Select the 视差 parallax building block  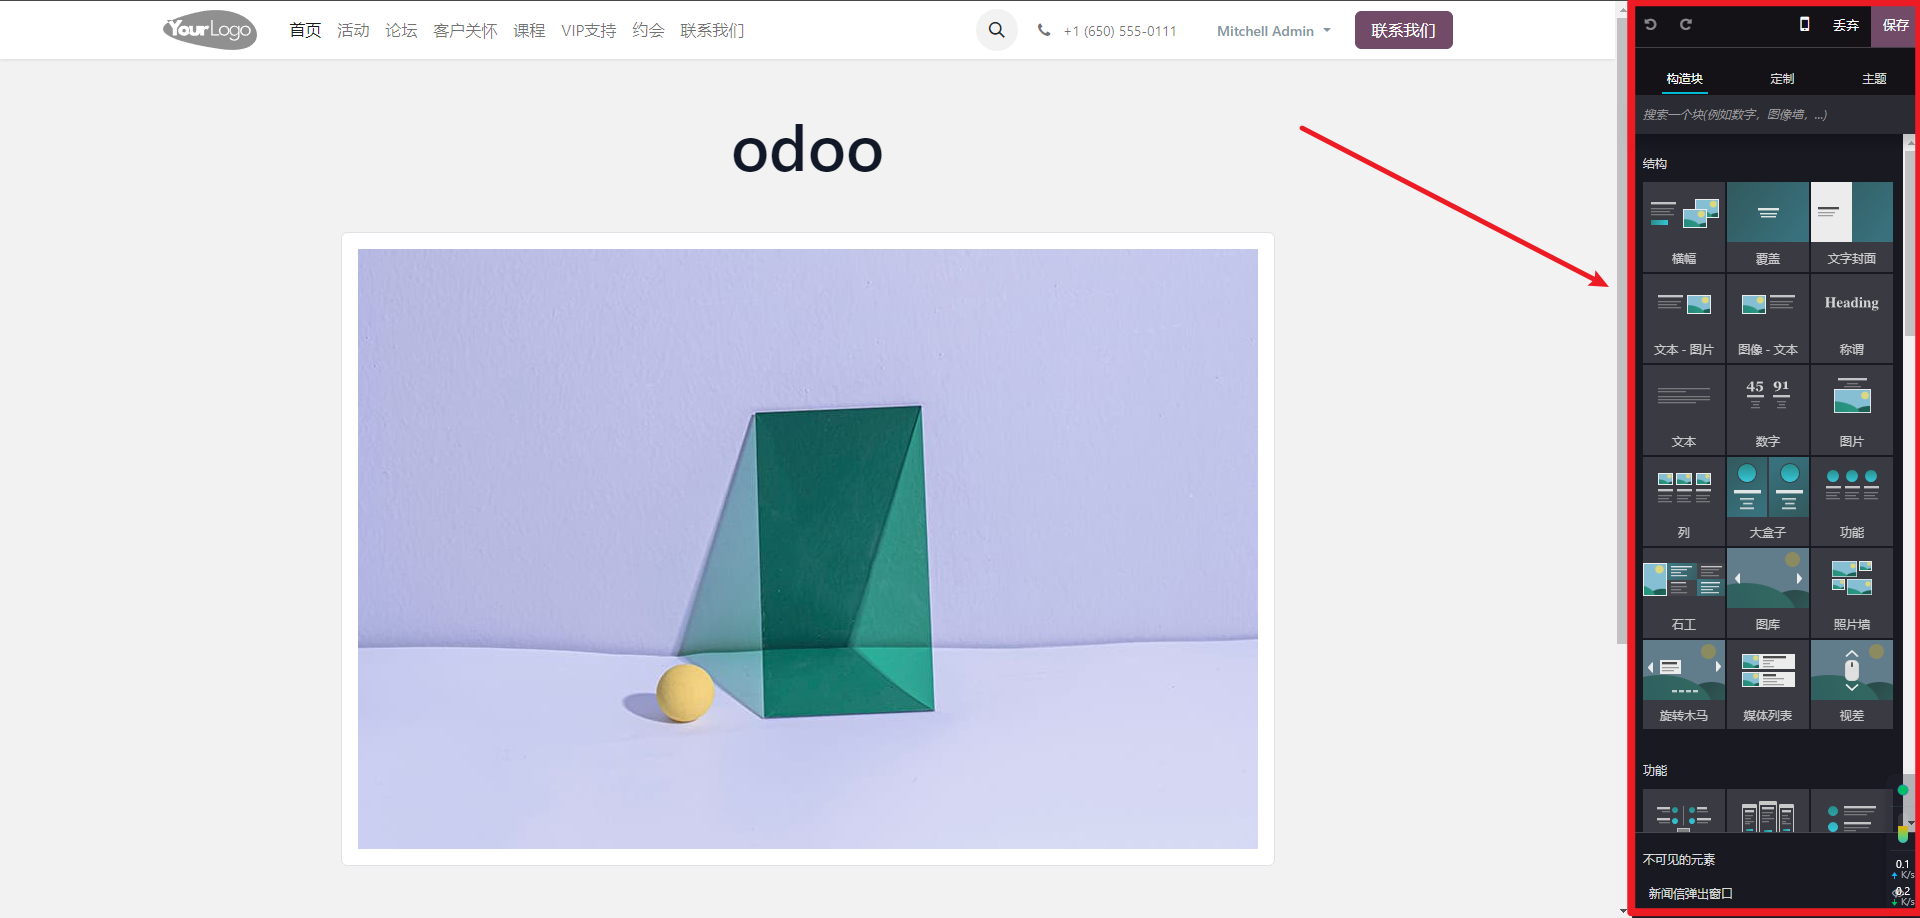(x=1852, y=684)
